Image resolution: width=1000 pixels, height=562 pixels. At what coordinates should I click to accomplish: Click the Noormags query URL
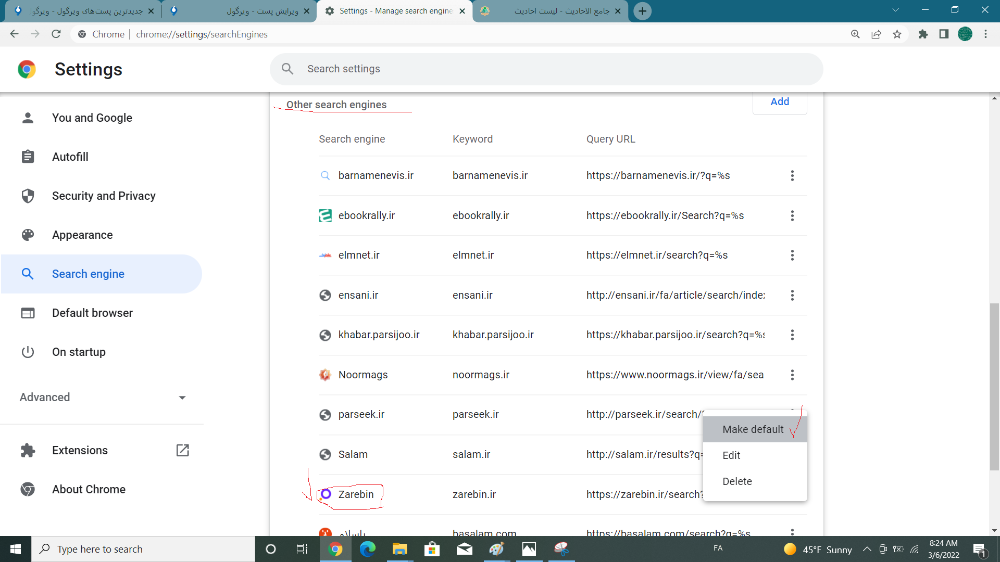(x=675, y=374)
